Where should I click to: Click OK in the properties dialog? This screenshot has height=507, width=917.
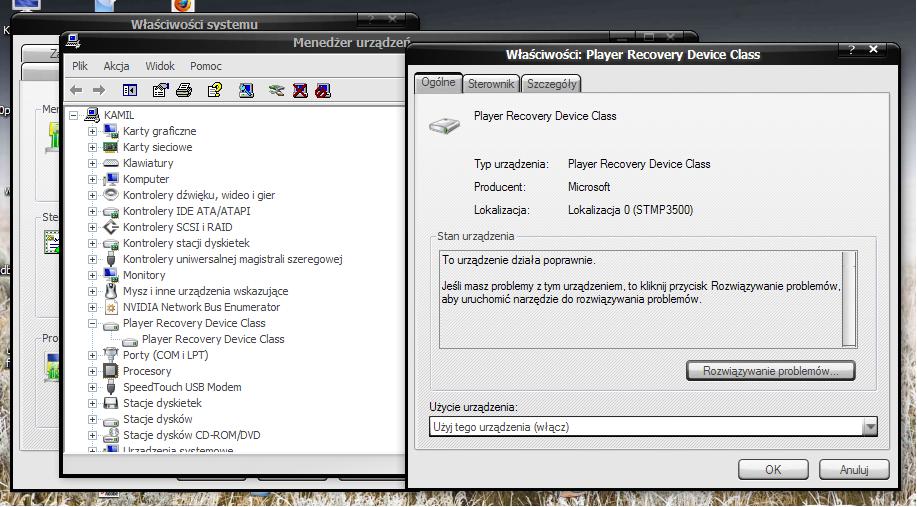click(x=773, y=470)
